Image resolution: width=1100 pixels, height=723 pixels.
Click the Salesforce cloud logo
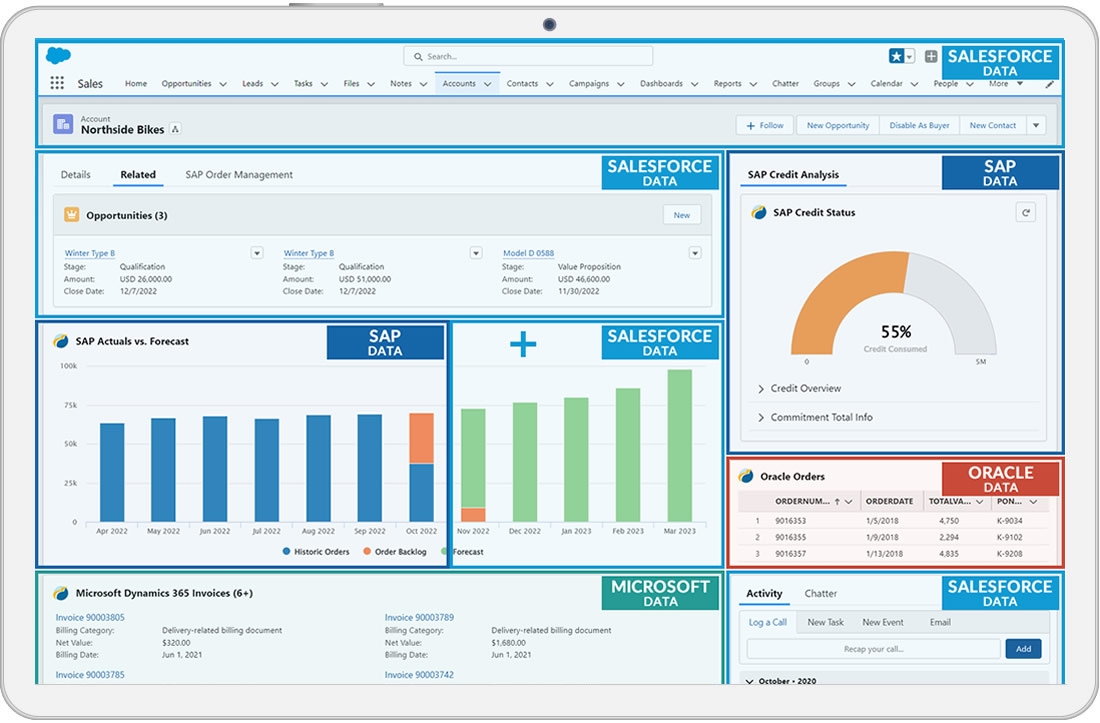[x=59, y=56]
